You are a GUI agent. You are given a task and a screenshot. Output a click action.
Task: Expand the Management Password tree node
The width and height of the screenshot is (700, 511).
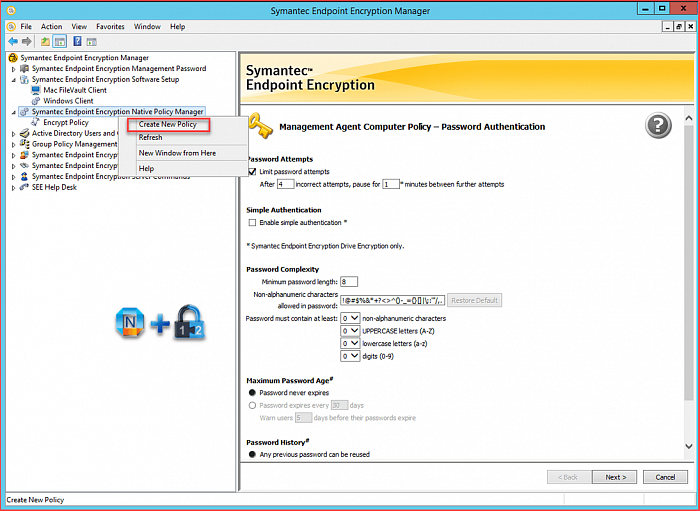point(14,69)
